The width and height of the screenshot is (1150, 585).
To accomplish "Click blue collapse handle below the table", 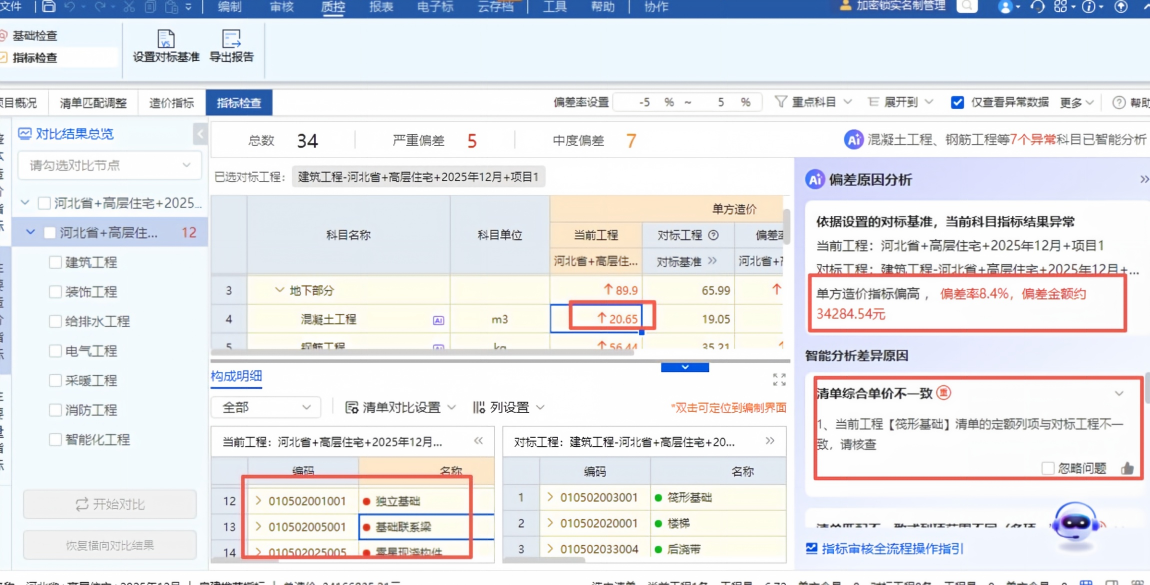I will (684, 367).
